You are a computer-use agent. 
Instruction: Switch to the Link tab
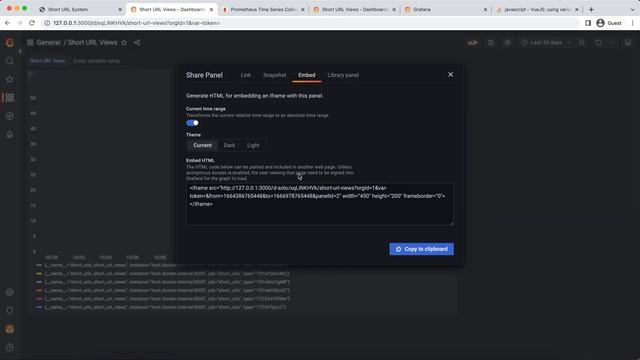click(x=246, y=75)
